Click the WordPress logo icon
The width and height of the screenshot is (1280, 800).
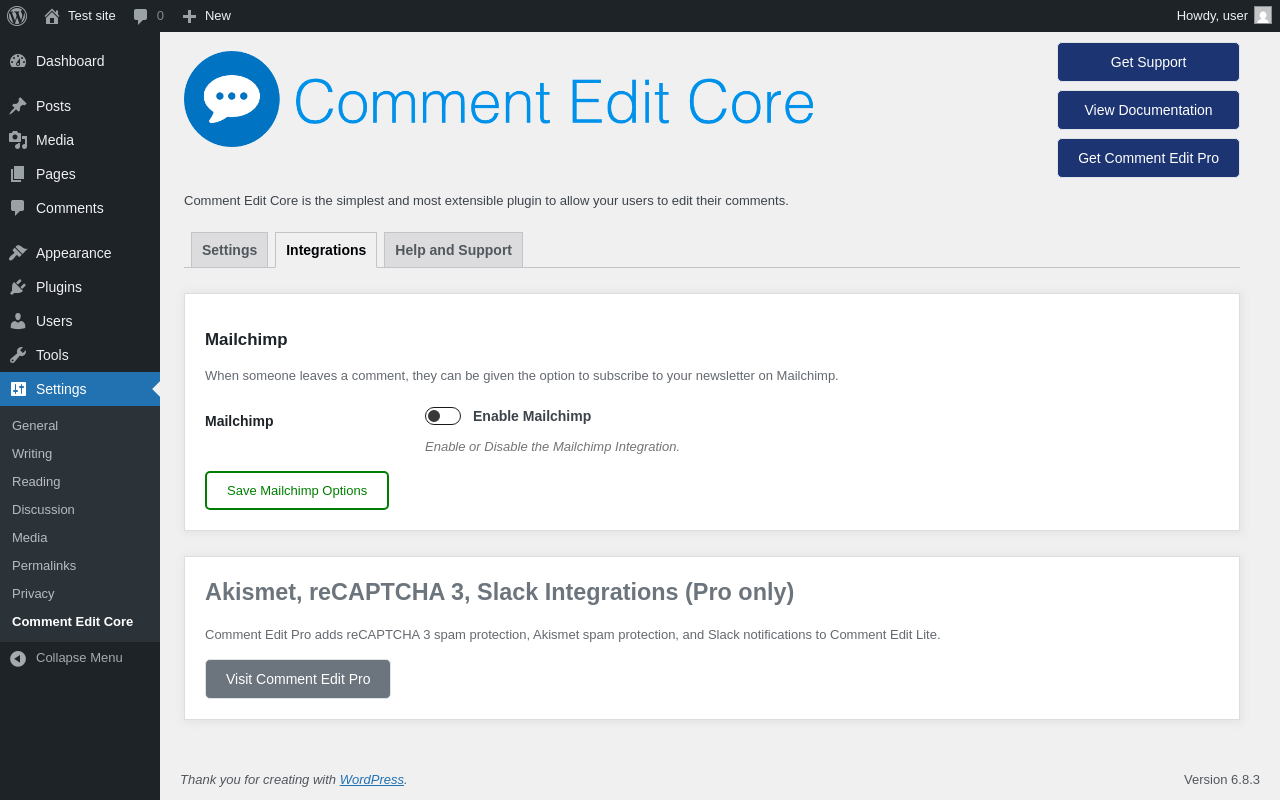17,16
